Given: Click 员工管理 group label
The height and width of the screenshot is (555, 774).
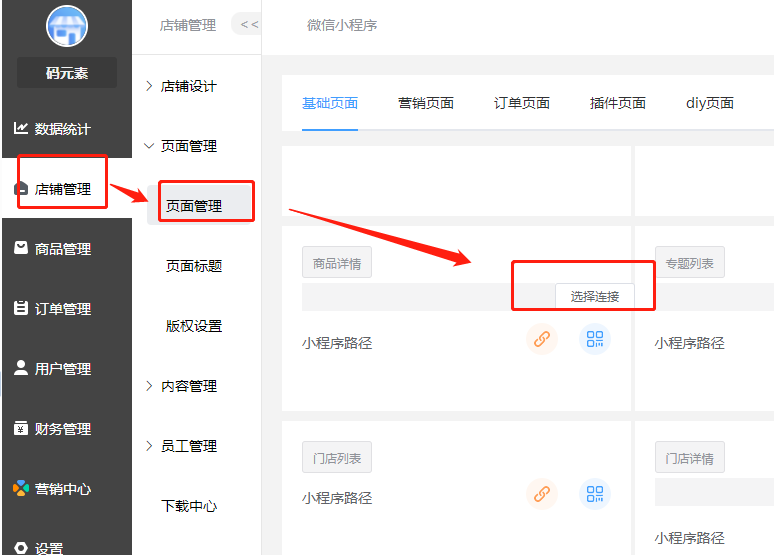Looking at the screenshot, I should coord(189,446).
